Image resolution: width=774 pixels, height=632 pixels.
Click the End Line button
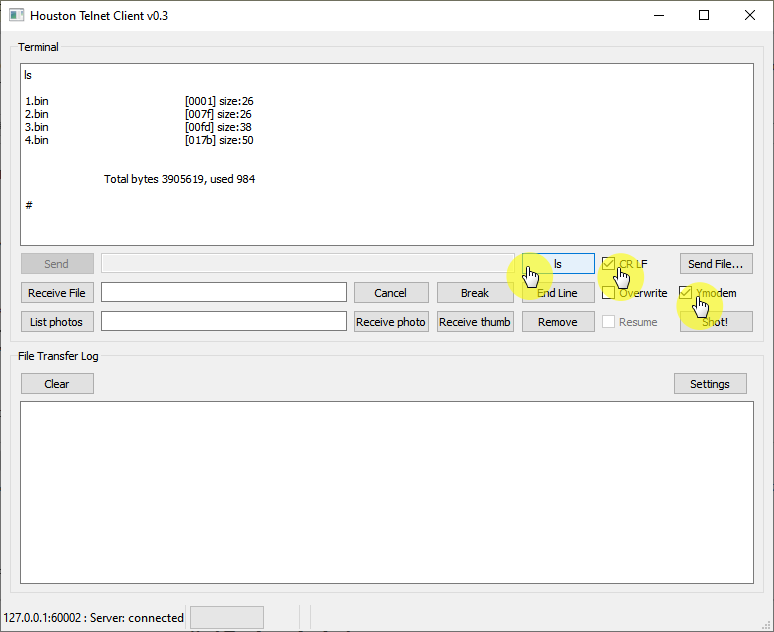click(558, 293)
